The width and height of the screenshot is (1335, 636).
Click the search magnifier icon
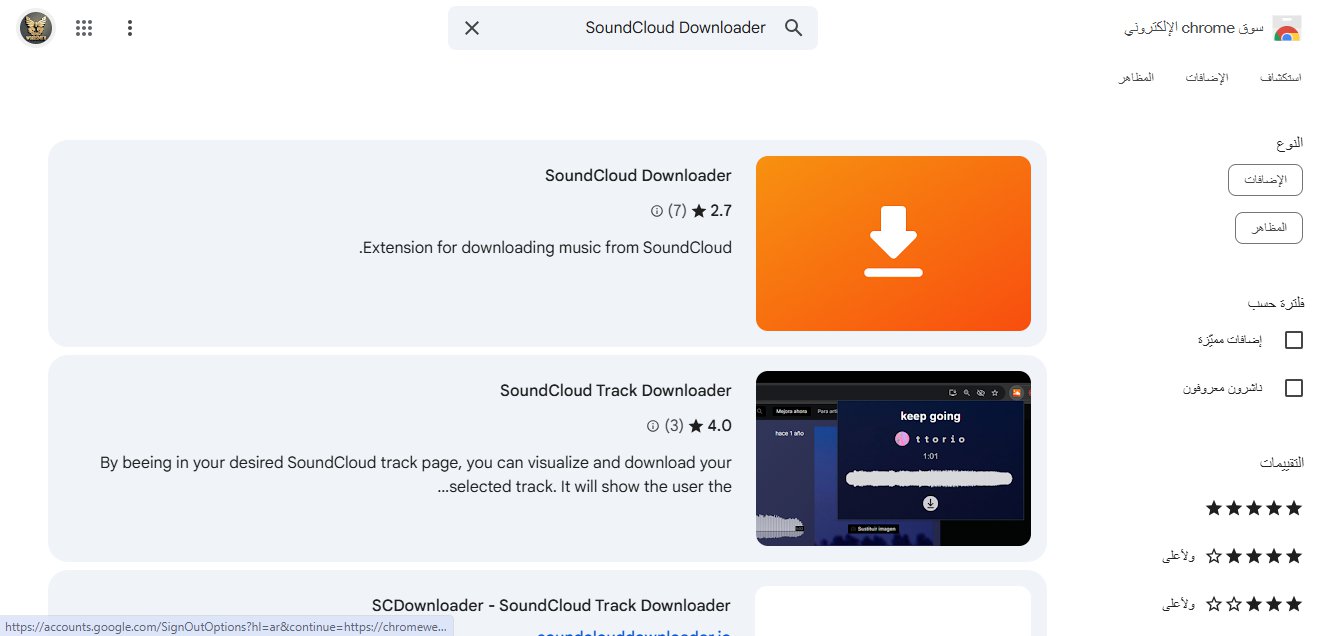click(793, 28)
